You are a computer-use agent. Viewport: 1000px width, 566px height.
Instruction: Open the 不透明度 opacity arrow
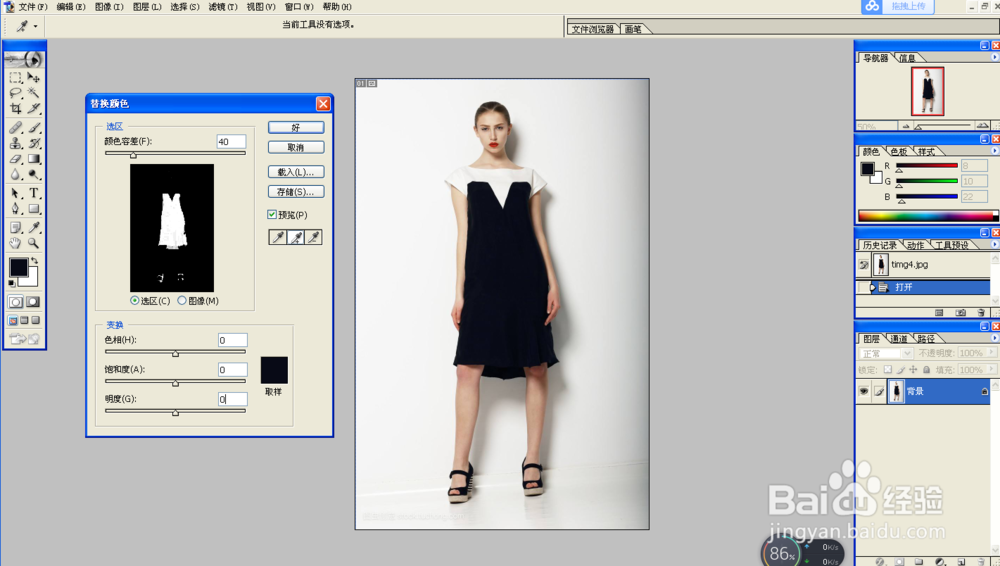(991, 352)
